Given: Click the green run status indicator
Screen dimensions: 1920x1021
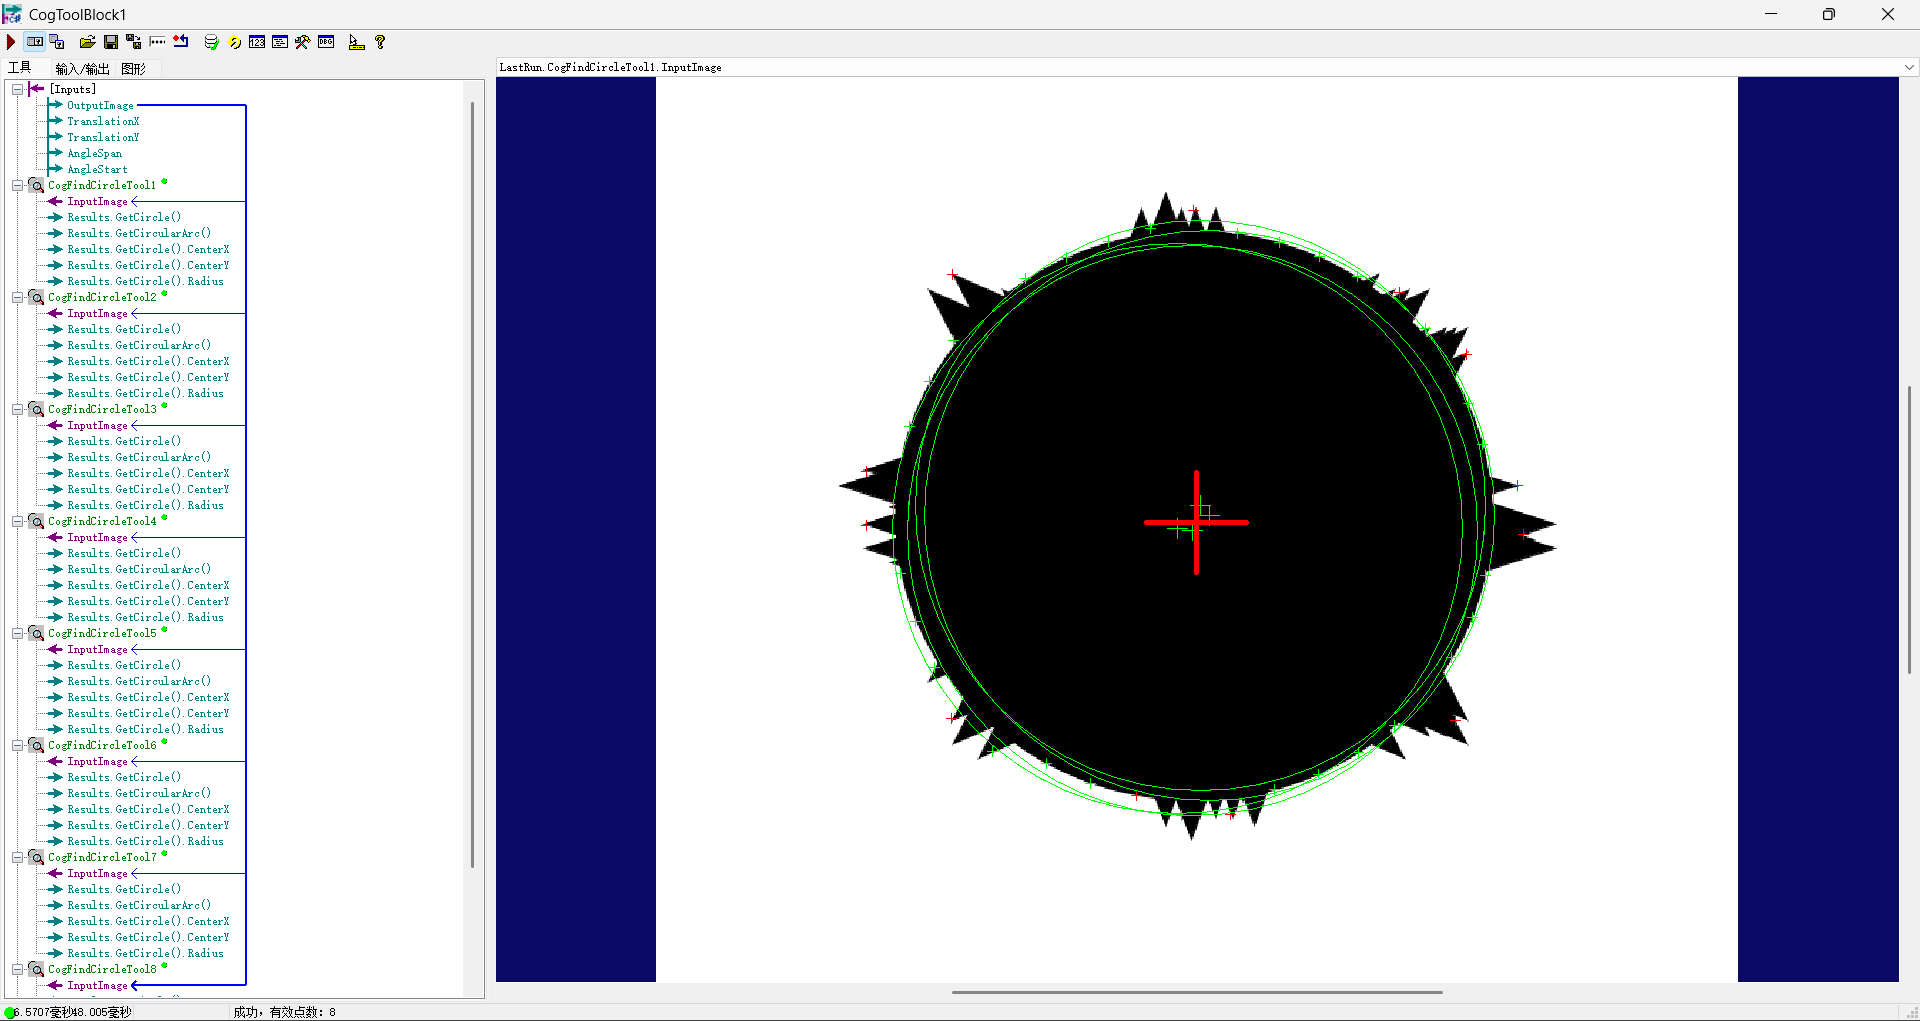Looking at the screenshot, I should pos(11,1012).
